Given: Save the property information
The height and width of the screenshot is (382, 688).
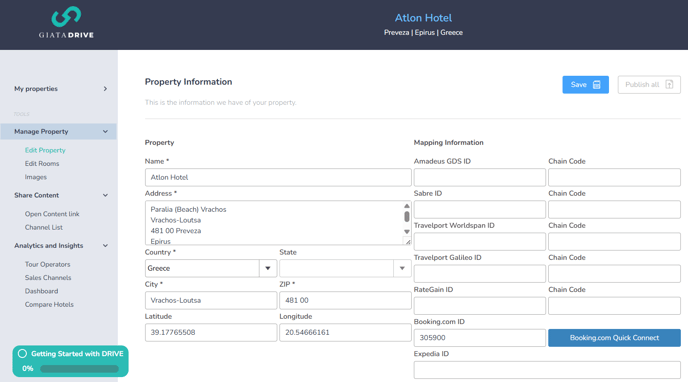Looking at the screenshot, I should (x=585, y=85).
